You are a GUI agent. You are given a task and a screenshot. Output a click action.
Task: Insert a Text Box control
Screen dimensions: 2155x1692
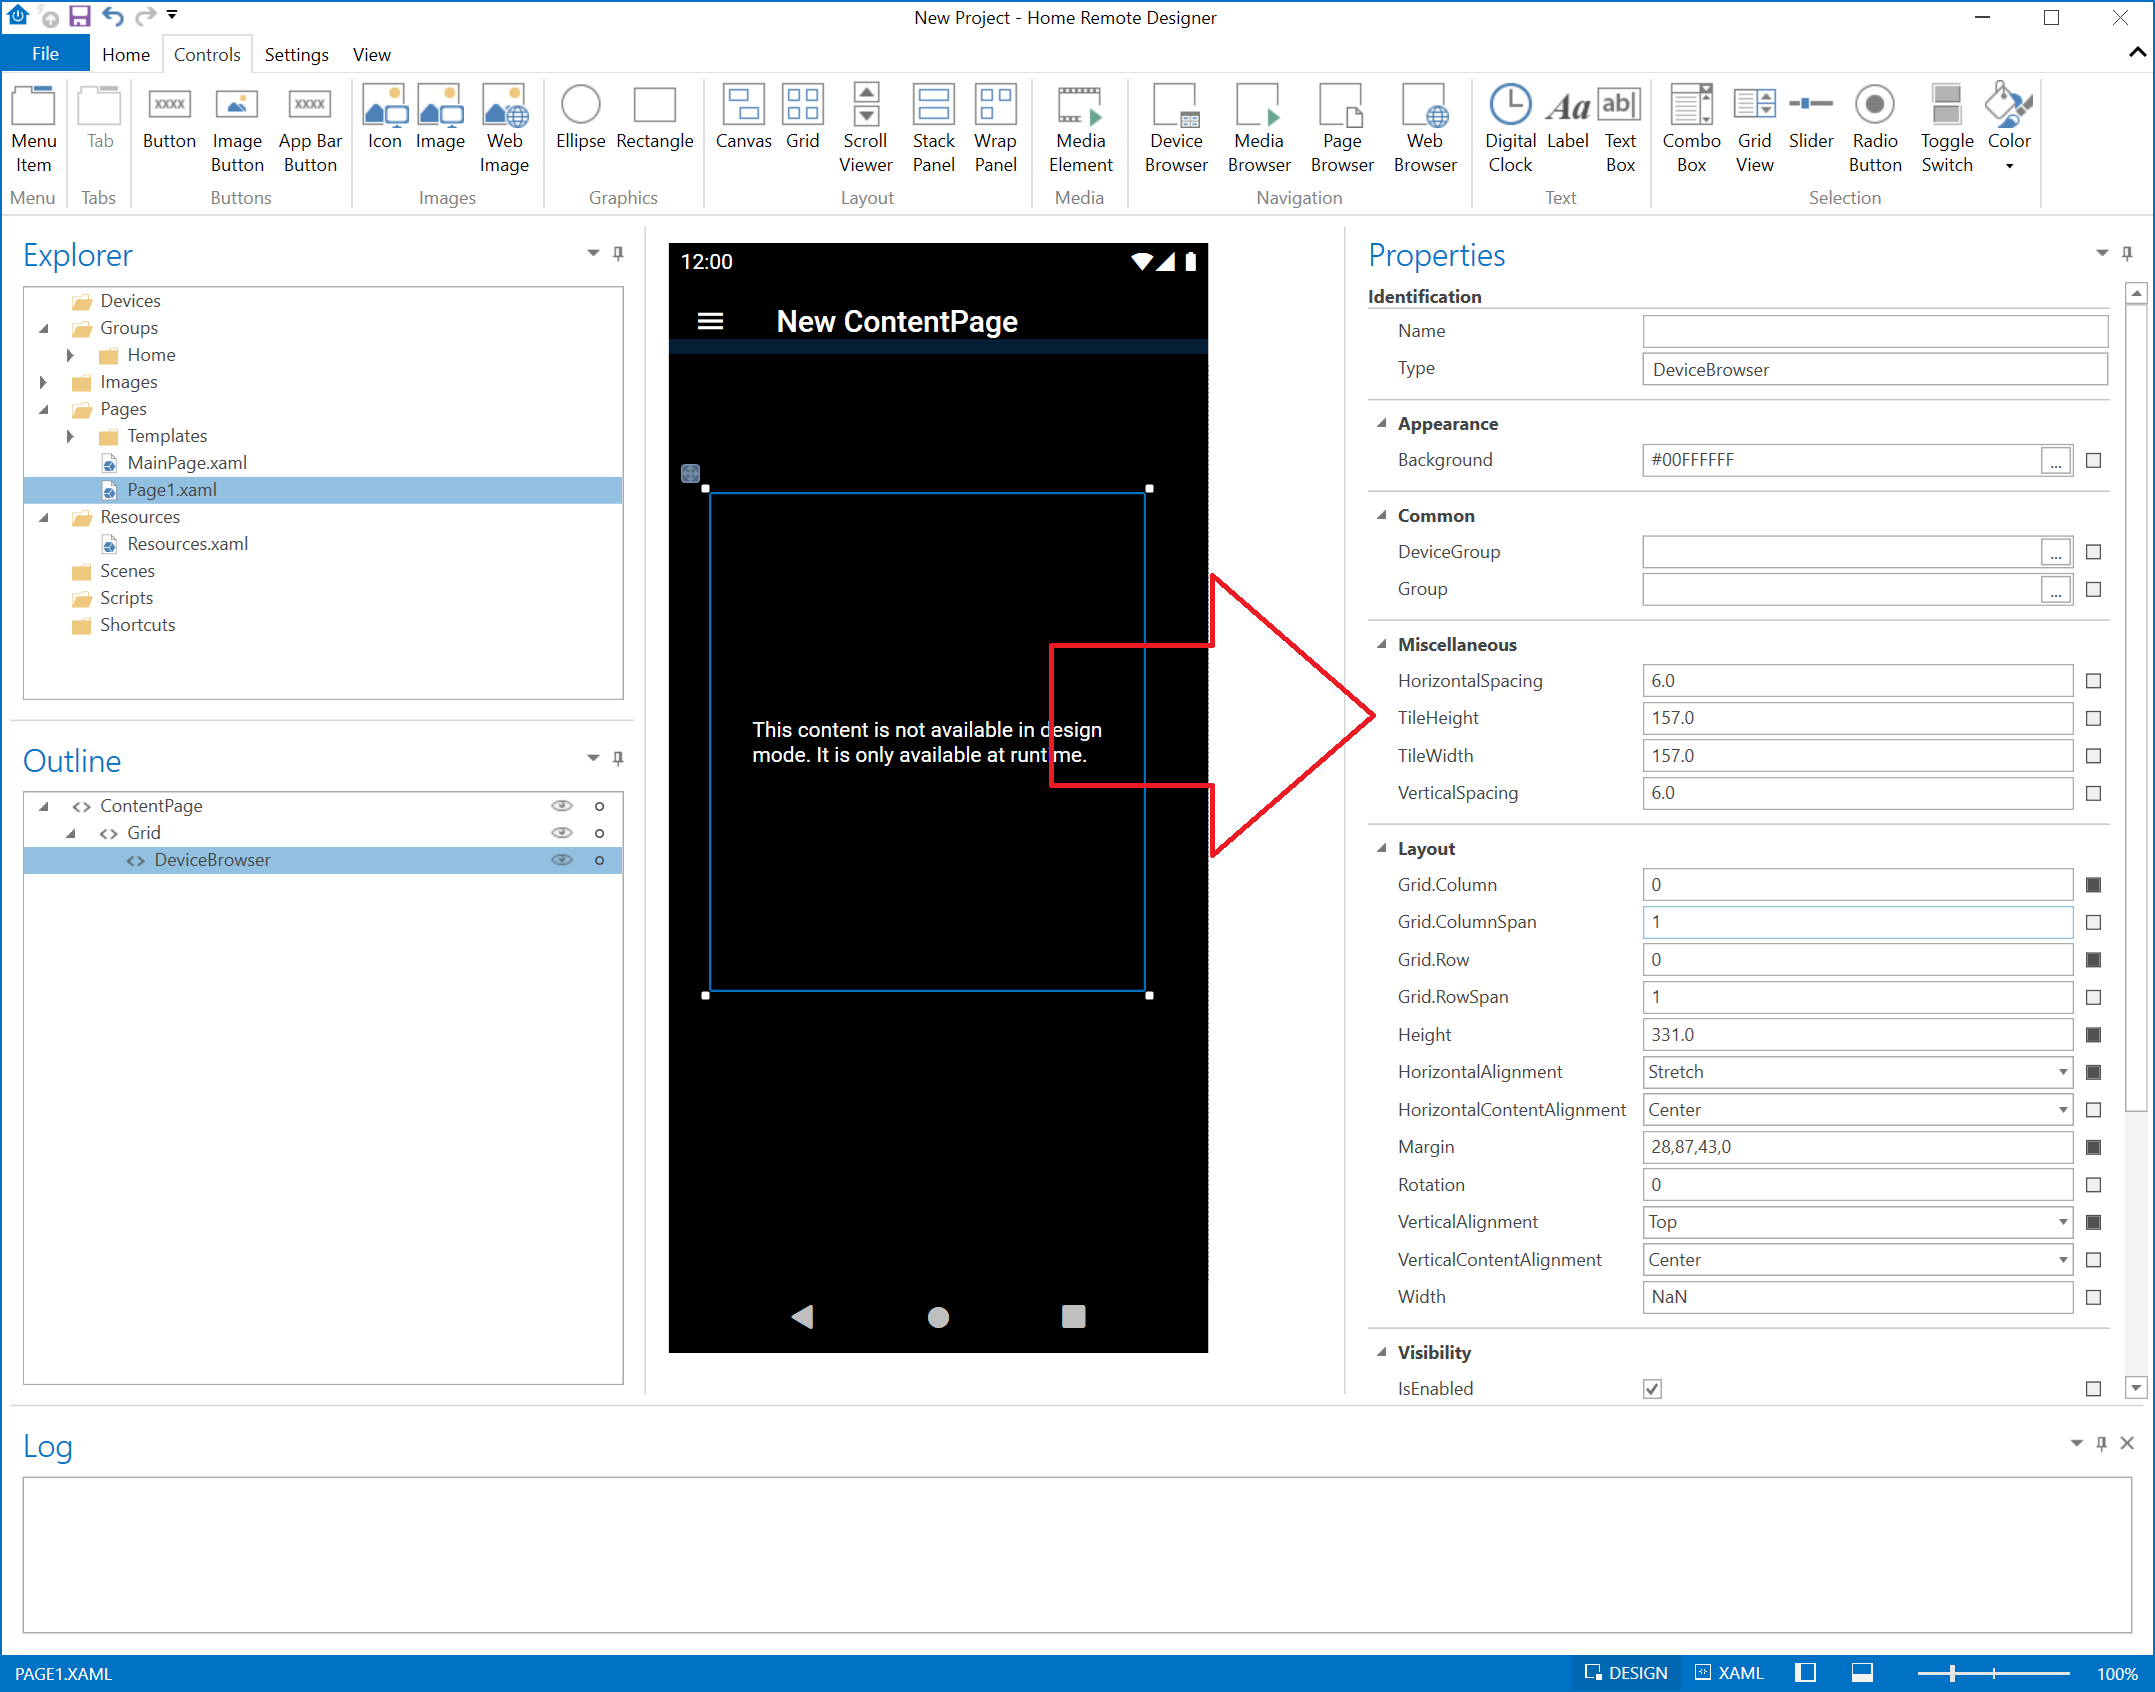1620,129
